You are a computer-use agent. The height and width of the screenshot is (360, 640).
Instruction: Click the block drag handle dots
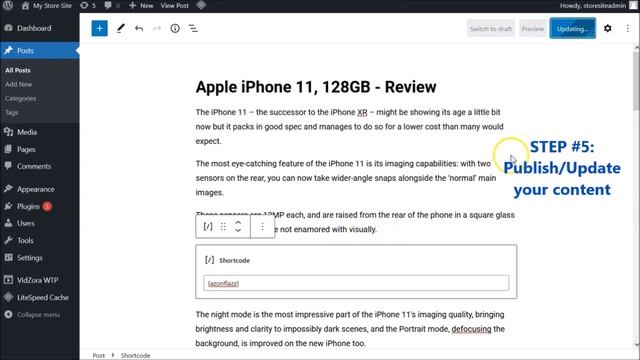(x=223, y=227)
